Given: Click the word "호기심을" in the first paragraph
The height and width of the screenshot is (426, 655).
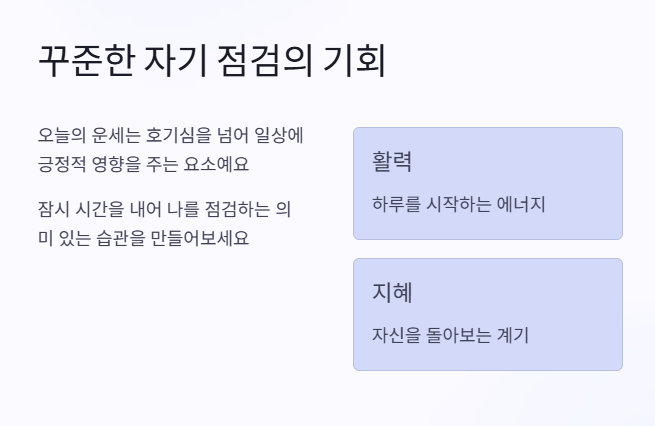Looking at the screenshot, I should click(x=178, y=135).
